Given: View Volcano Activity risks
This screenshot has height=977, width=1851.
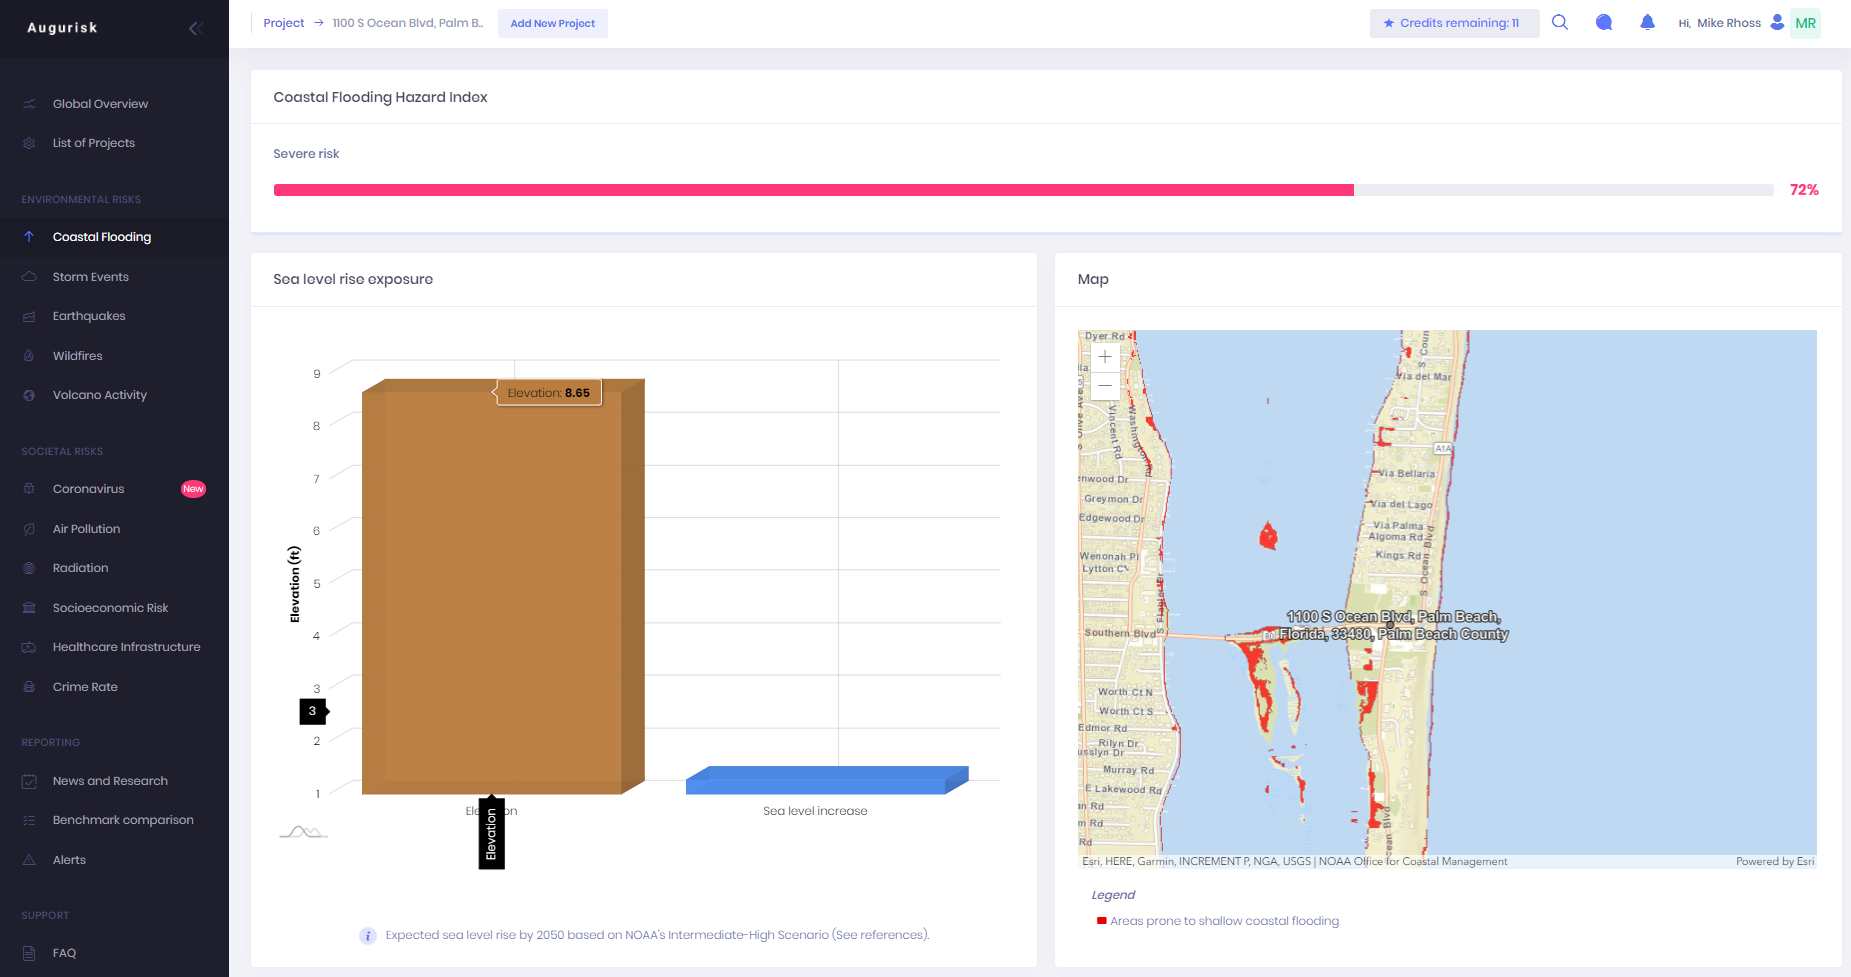Looking at the screenshot, I should coord(100,394).
